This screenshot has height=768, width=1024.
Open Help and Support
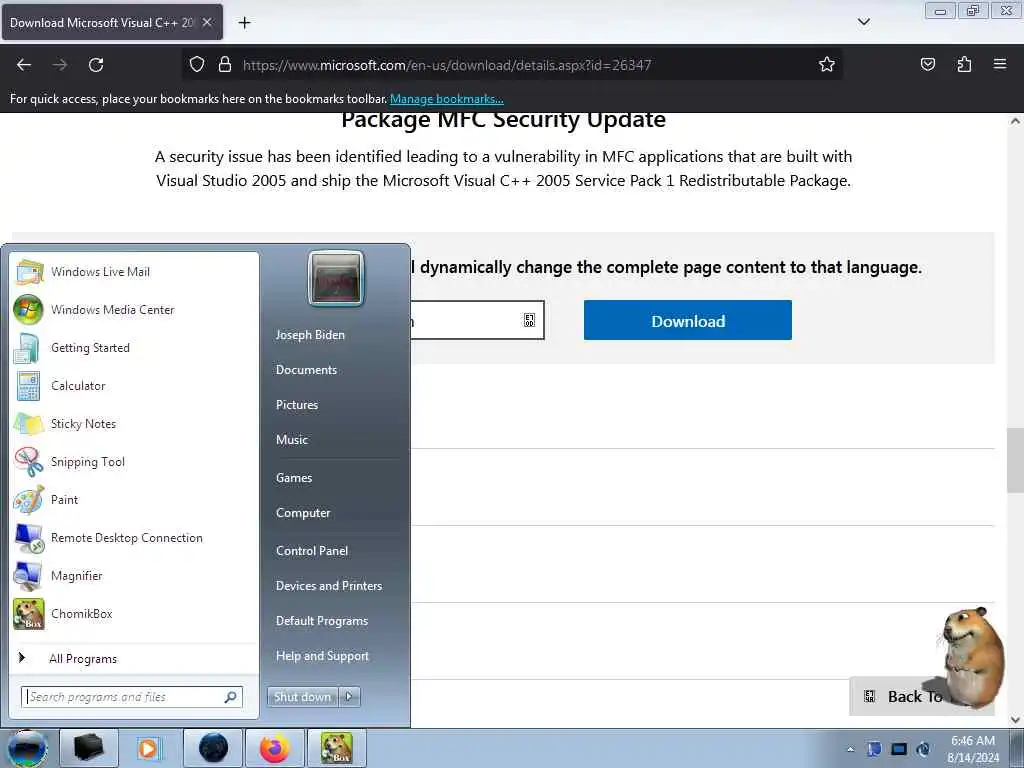click(x=322, y=656)
